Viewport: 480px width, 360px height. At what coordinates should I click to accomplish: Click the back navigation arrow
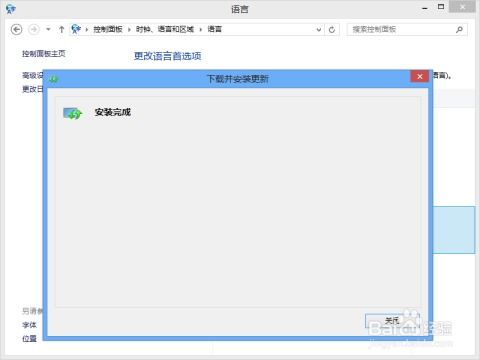(x=16, y=29)
